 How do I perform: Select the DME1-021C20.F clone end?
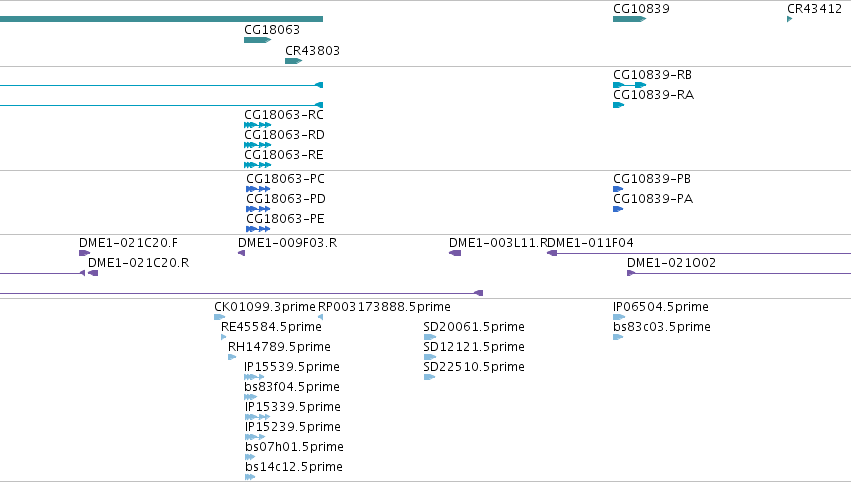click(x=84, y=253)
